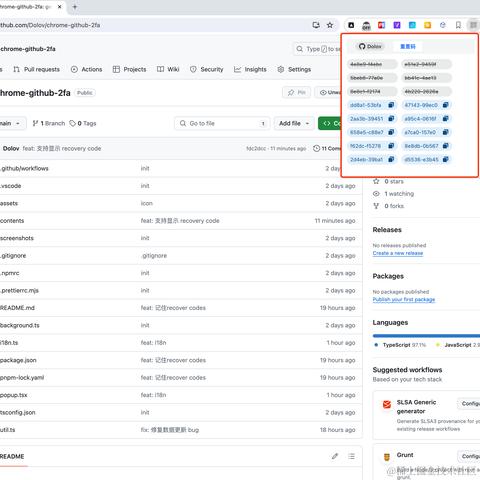Open the green Code dropdown button
The image size is (480, 480).
tap(330, 123)
